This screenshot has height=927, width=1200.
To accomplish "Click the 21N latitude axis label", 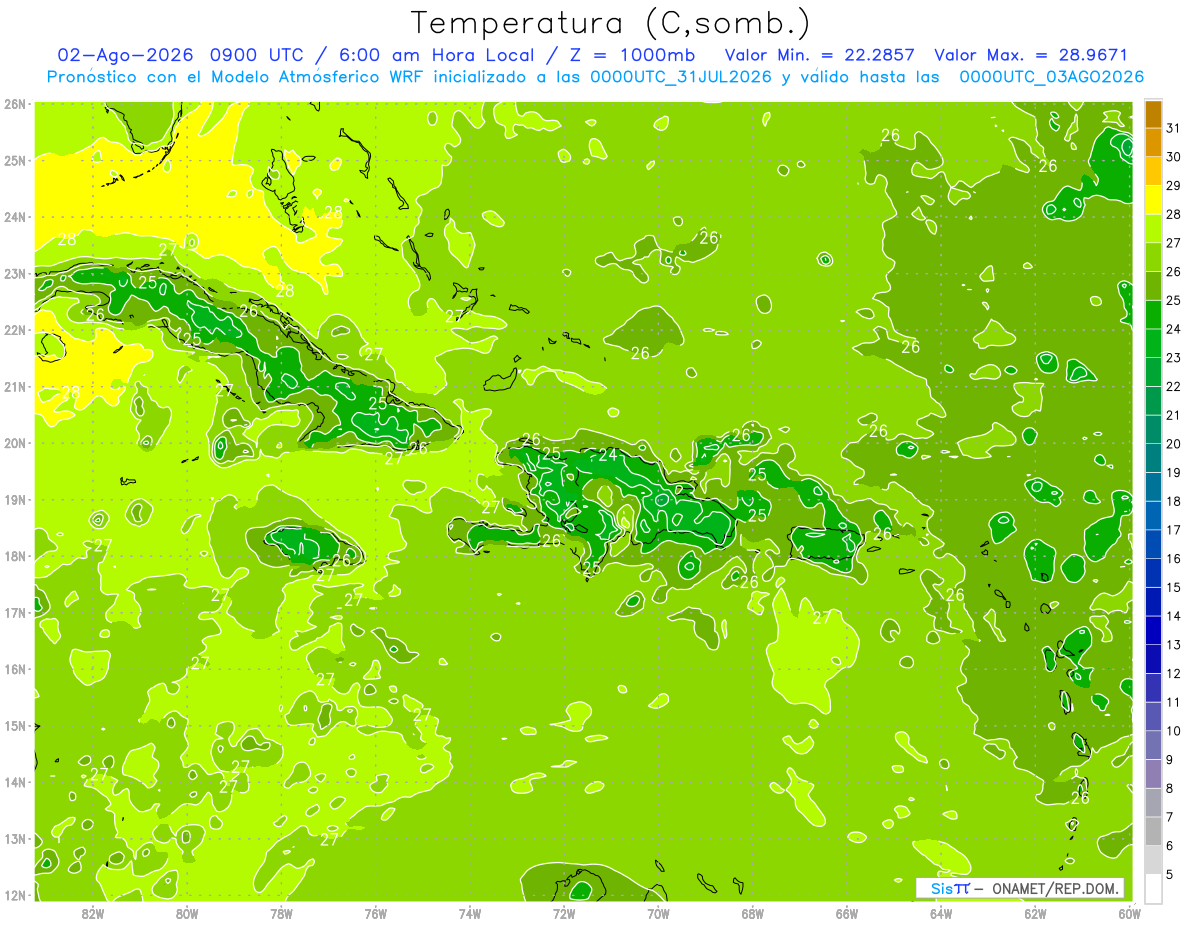I will (14, 386).
